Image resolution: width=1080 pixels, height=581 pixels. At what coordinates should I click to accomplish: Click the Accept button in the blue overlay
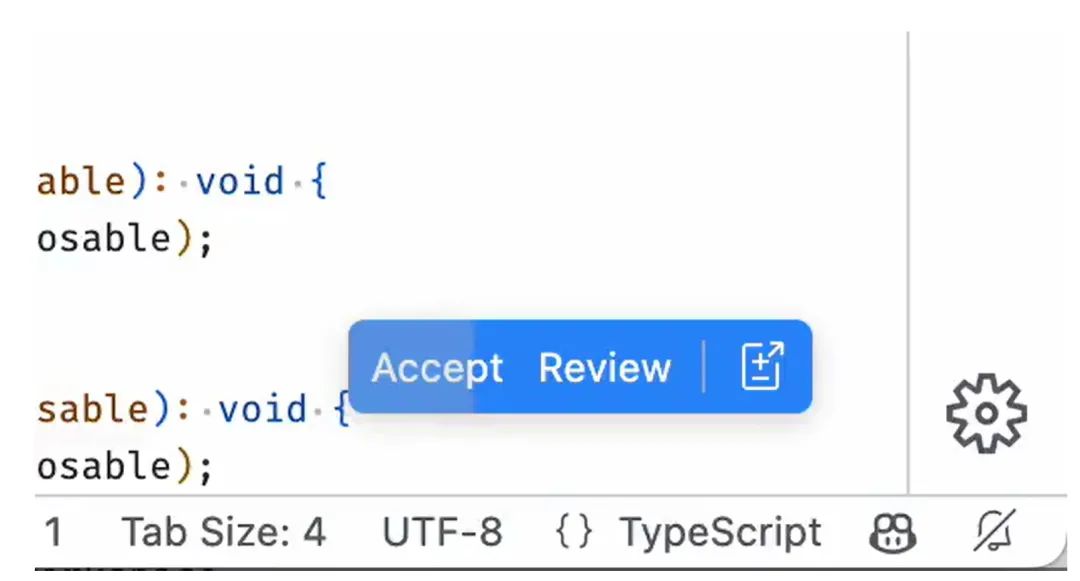click(437, 368)
